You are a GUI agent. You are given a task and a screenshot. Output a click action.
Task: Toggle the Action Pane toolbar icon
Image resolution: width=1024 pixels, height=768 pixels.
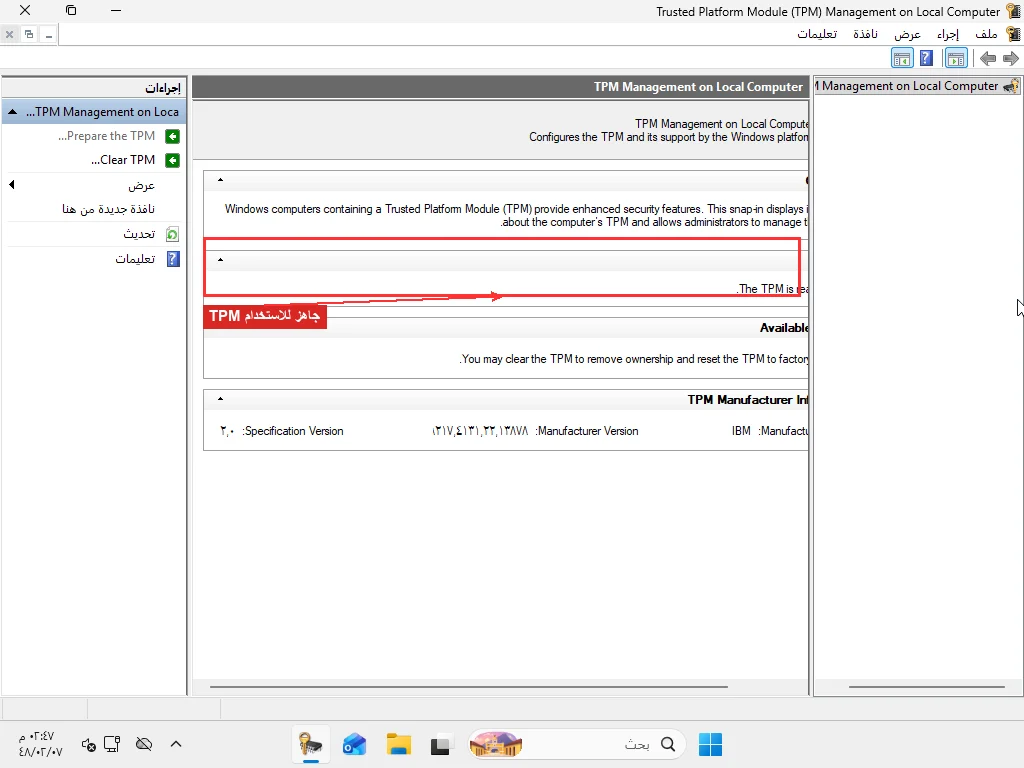902,59
